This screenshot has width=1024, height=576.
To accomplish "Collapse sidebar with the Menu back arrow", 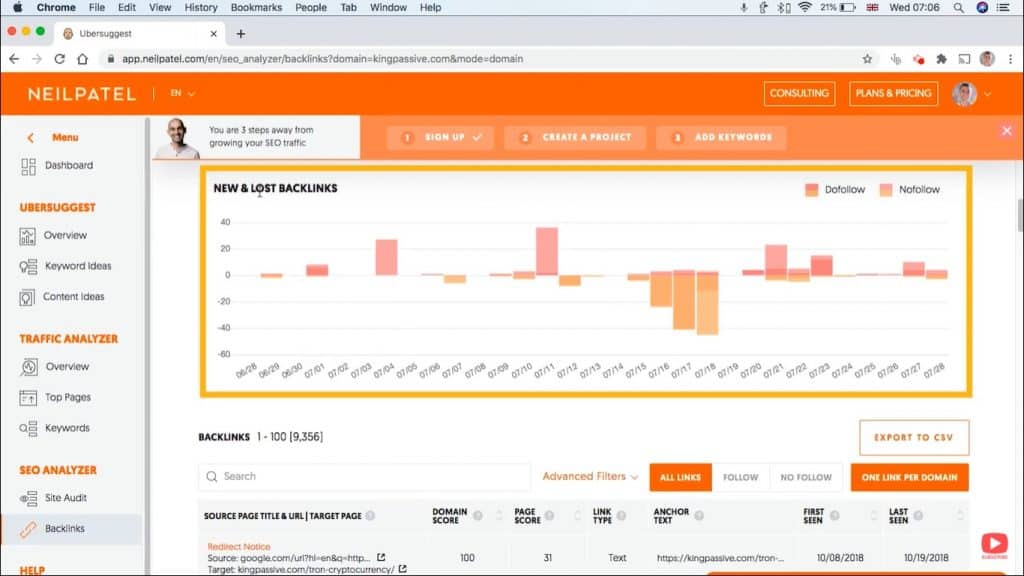I will click(x=31, y=138).
